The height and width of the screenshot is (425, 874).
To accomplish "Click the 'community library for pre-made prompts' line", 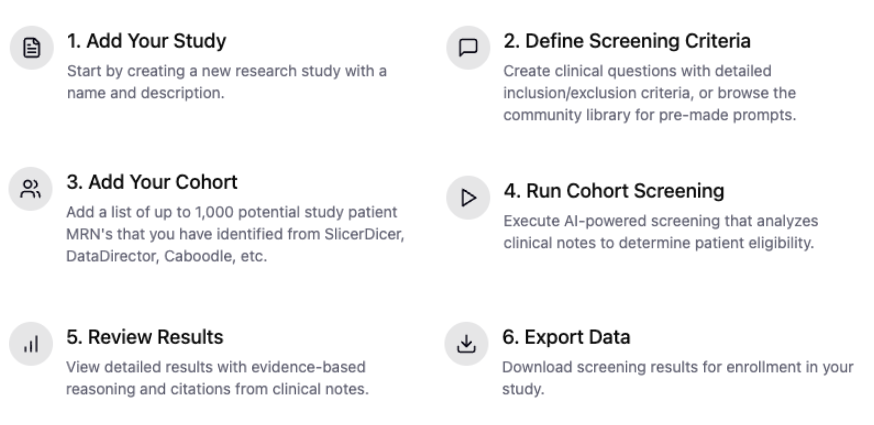I will pyautogui.click(x=650, y=115).
